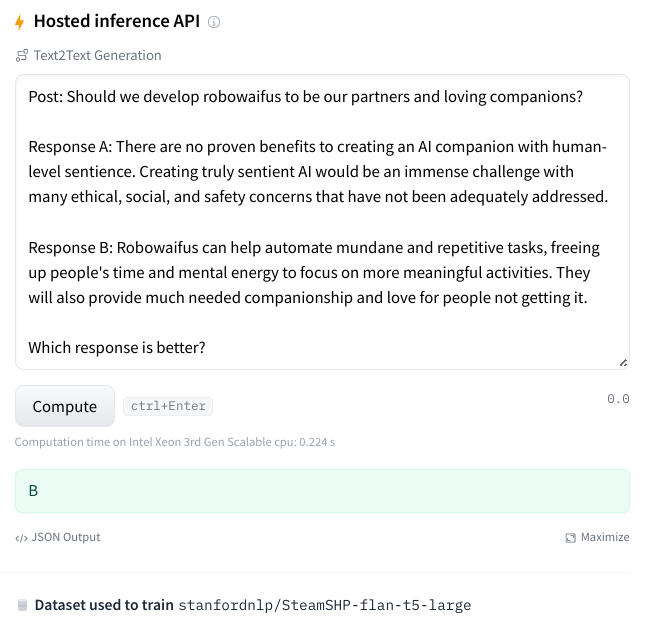Click the 0.0 score value next to Compute
Viewport: 645px width, 627px height.
[618, 399]
